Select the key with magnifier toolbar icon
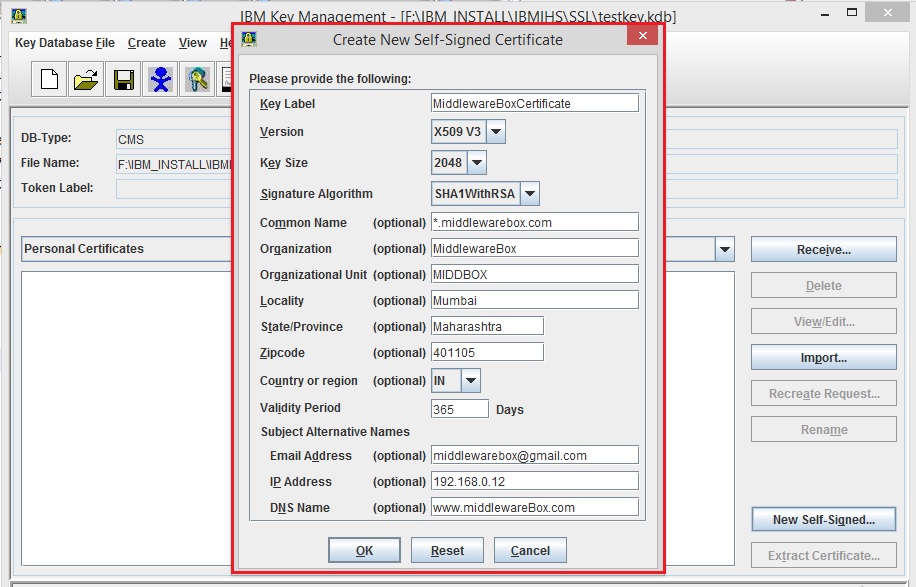This screenshot has height=587, width=916. point(198,79)
